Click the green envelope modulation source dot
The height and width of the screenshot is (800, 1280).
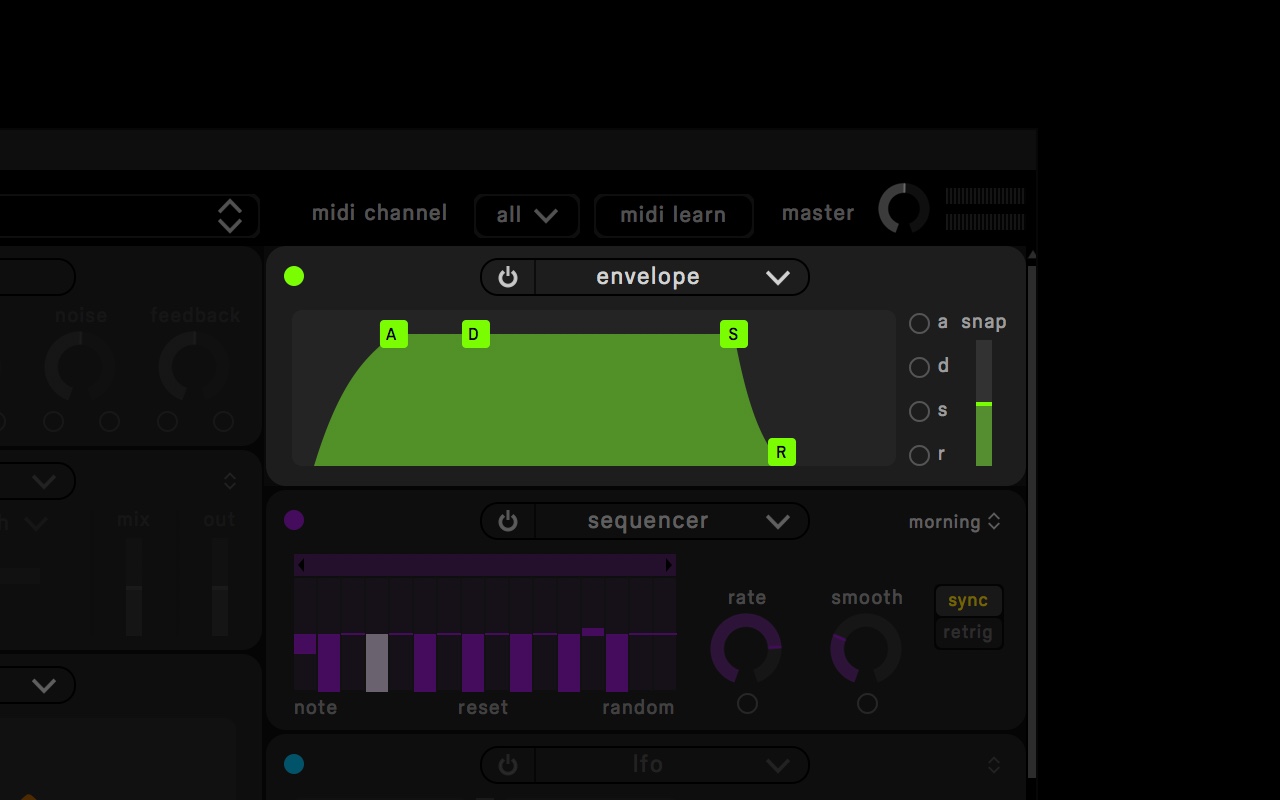tap(294, 276)
